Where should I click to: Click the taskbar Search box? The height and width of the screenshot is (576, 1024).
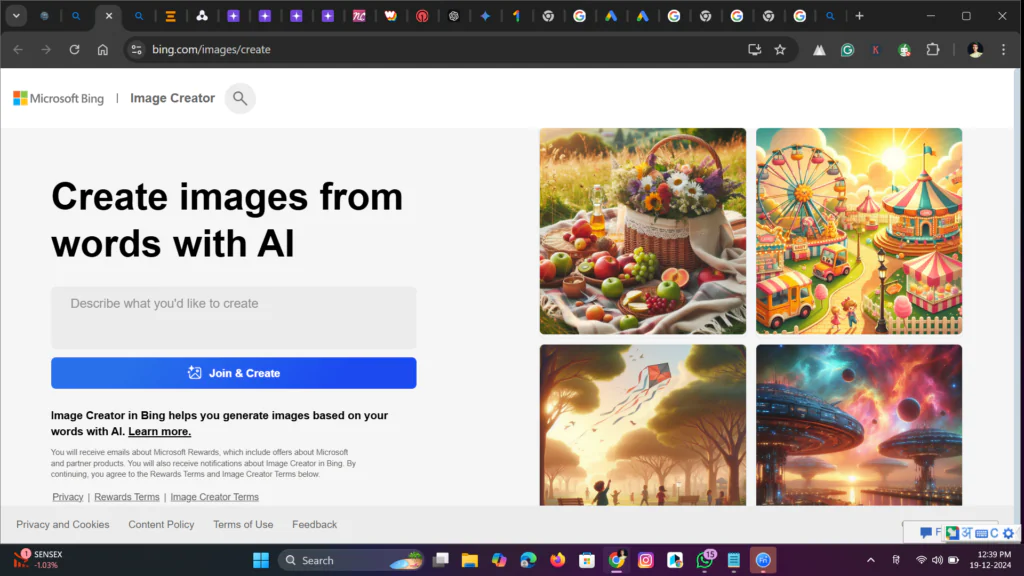353,560
